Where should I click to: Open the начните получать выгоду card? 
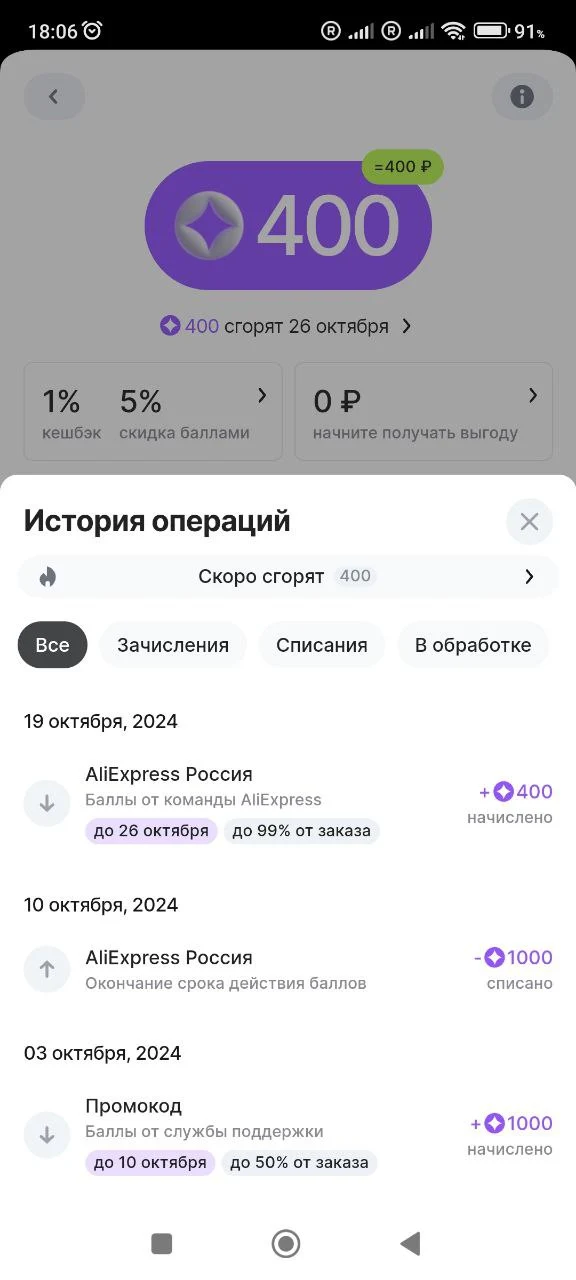coord(424,410)
